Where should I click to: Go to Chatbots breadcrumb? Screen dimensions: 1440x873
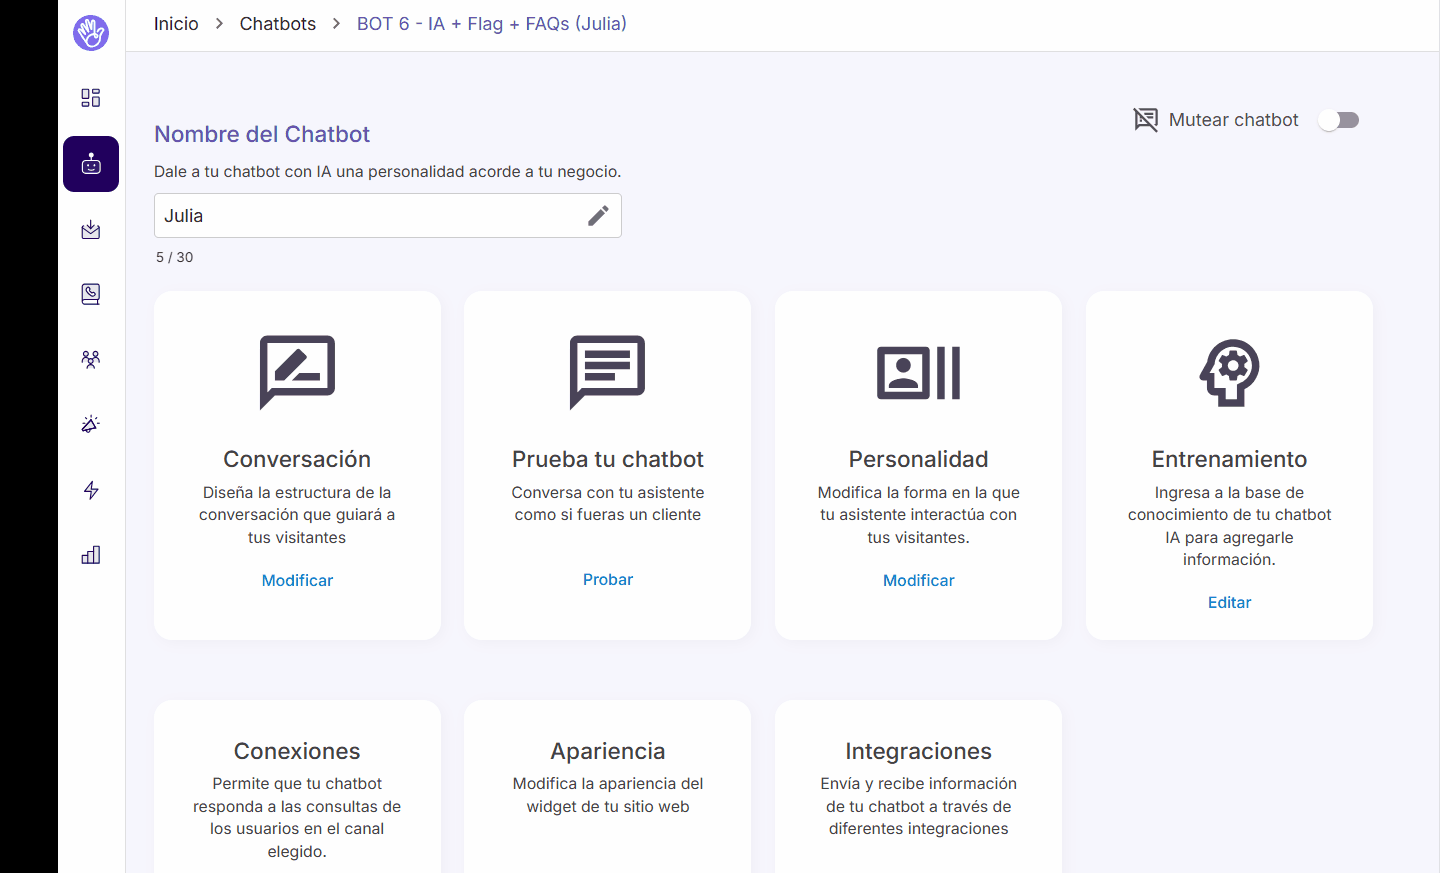click(x=278, y=24)
